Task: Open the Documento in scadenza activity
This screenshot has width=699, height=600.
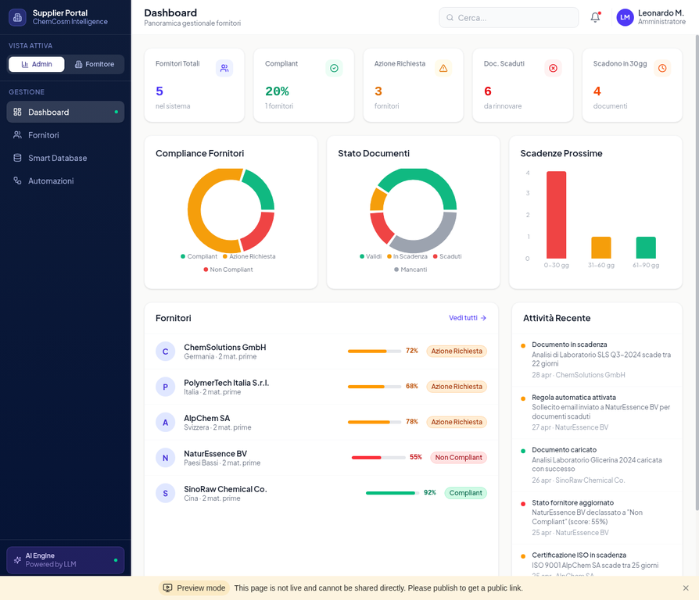Action: [x=597, y=360]
